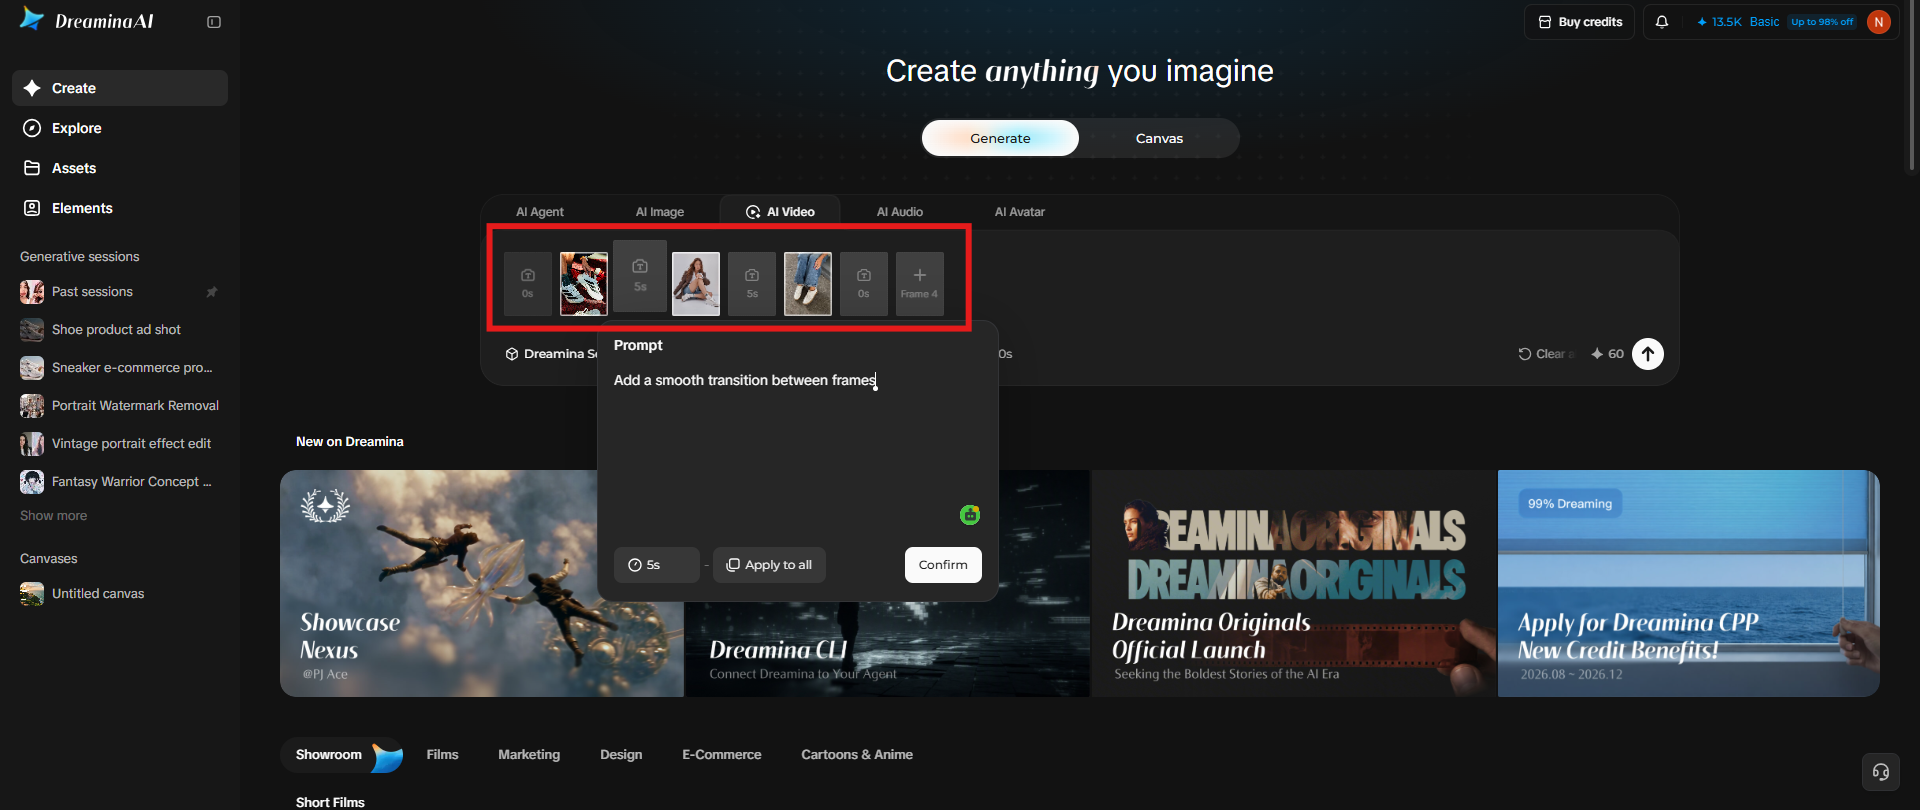Select the E-Commerce category tab

click(722, 755)
